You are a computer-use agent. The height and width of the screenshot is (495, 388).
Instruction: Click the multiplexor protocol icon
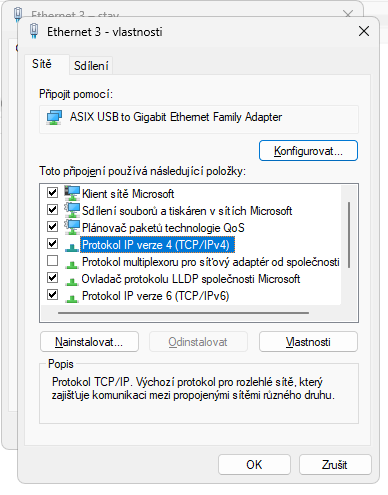tap(72, 264)
